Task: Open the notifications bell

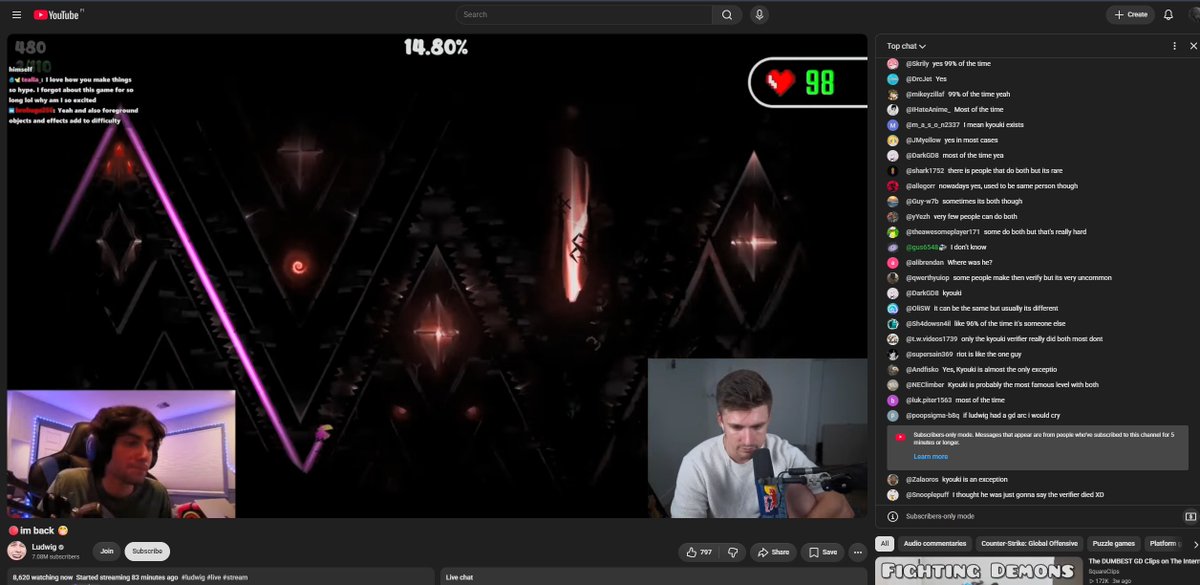Action: tap(1168, 15)
